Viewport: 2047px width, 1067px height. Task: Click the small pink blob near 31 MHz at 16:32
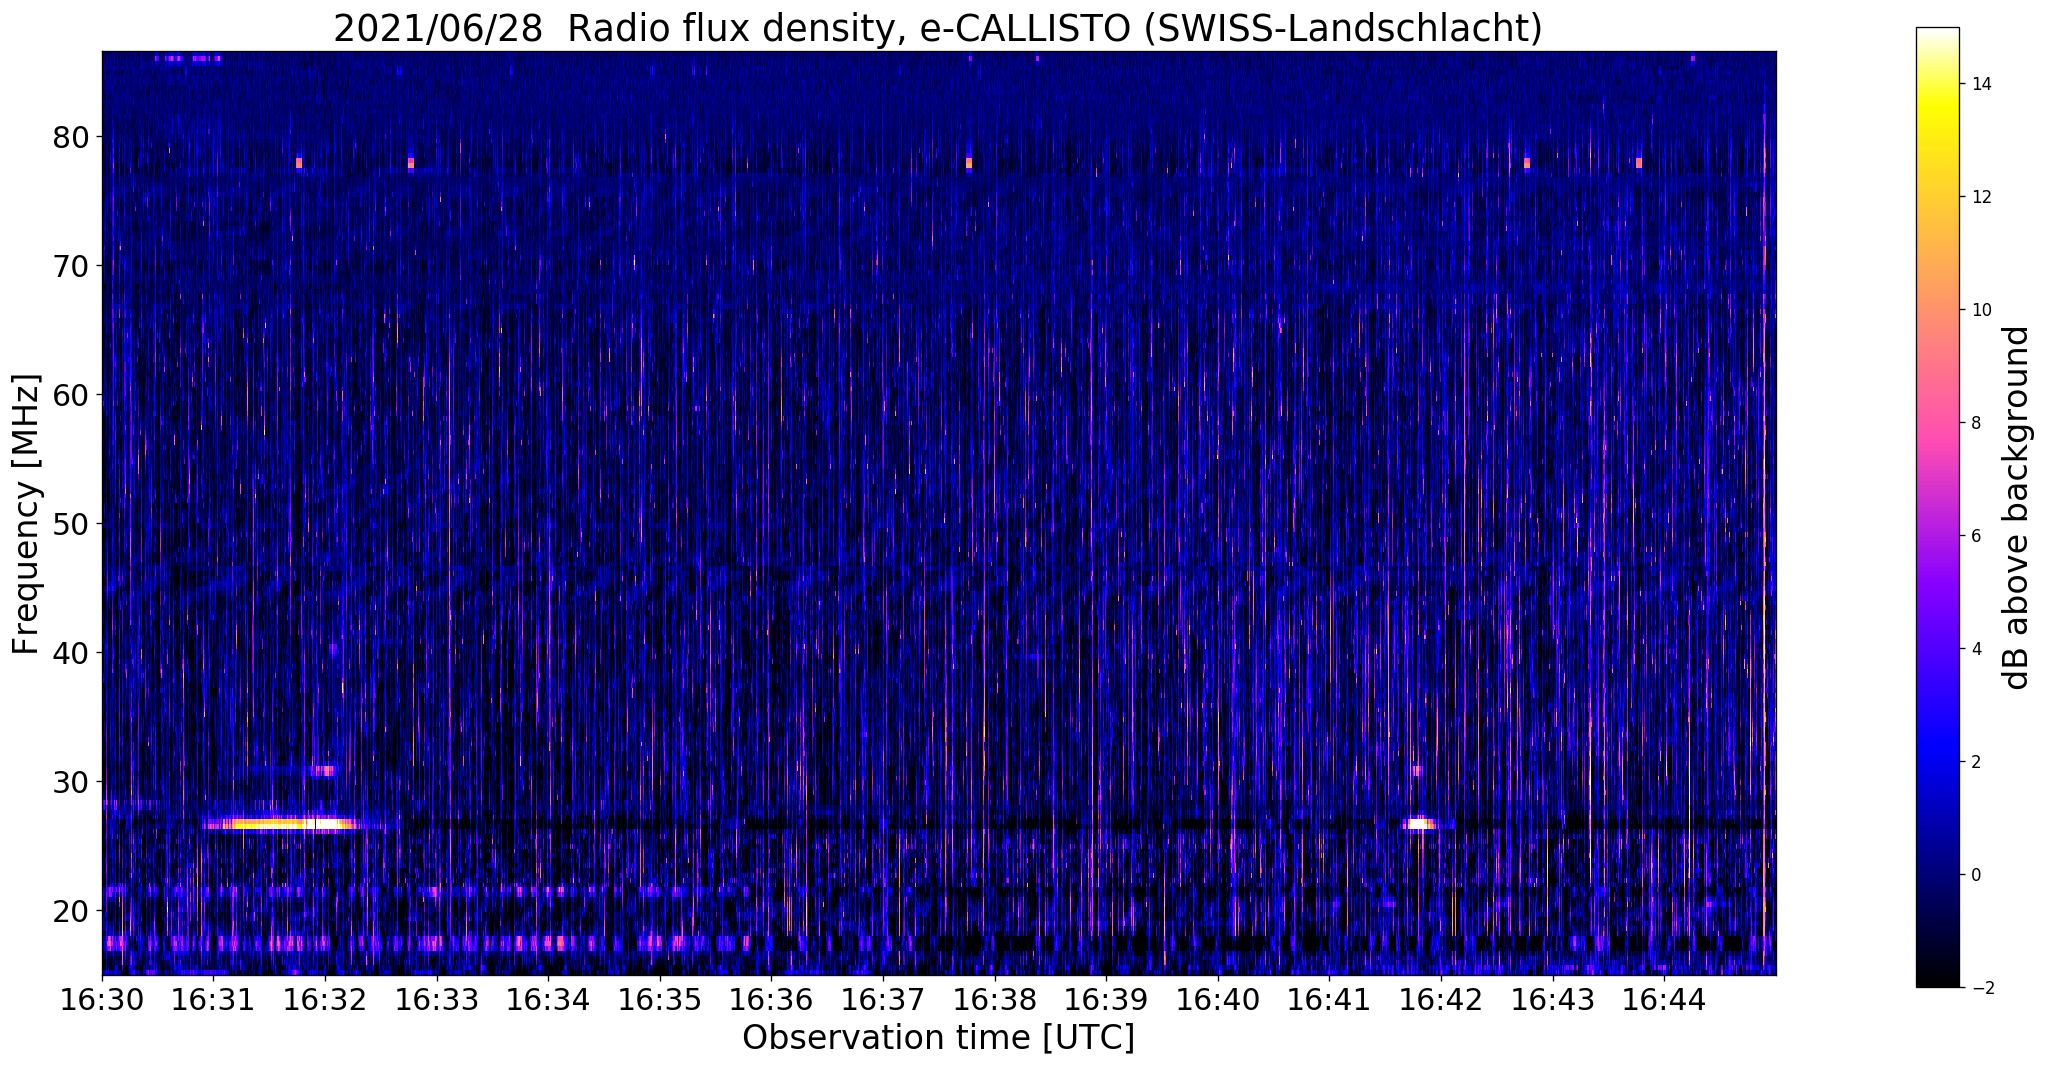point(323,771)
